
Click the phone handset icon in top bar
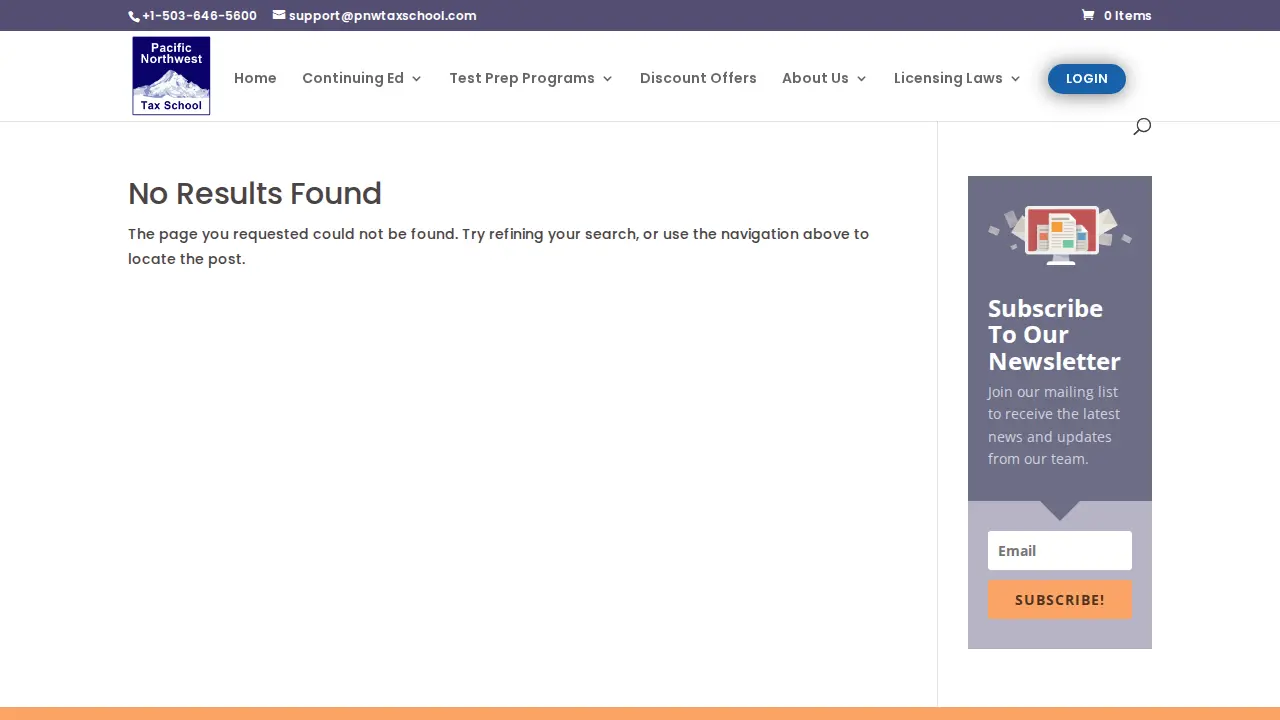click(134, 16)
